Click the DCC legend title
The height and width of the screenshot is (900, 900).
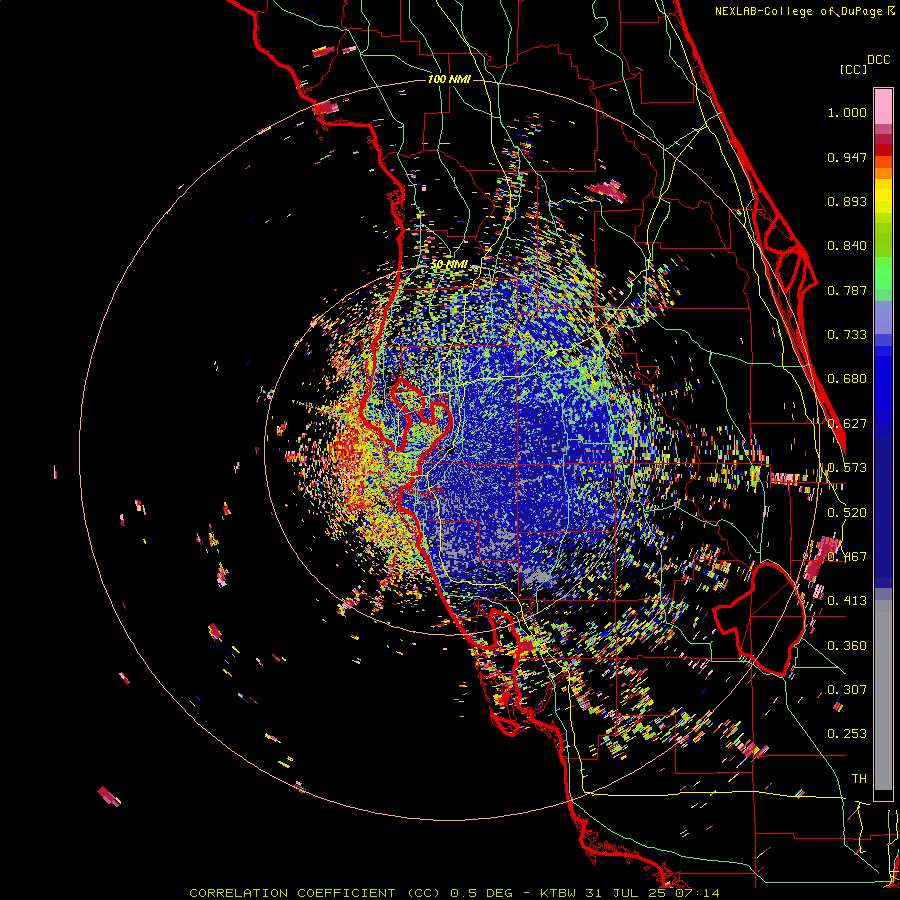coord(878,60)
